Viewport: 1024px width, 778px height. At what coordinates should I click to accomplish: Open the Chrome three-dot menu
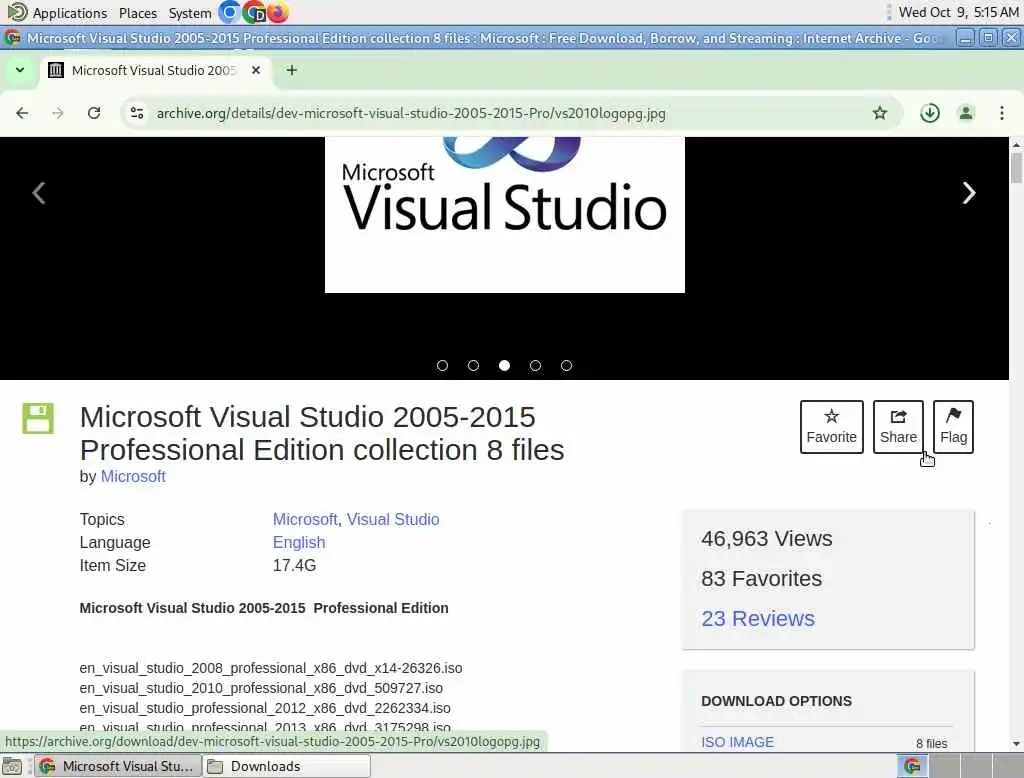pos(1002,113)
